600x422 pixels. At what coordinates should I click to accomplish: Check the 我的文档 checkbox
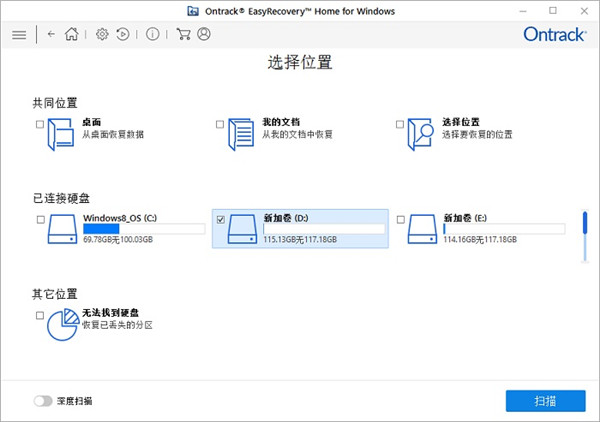pyautogui.click(x=220, y=124)
